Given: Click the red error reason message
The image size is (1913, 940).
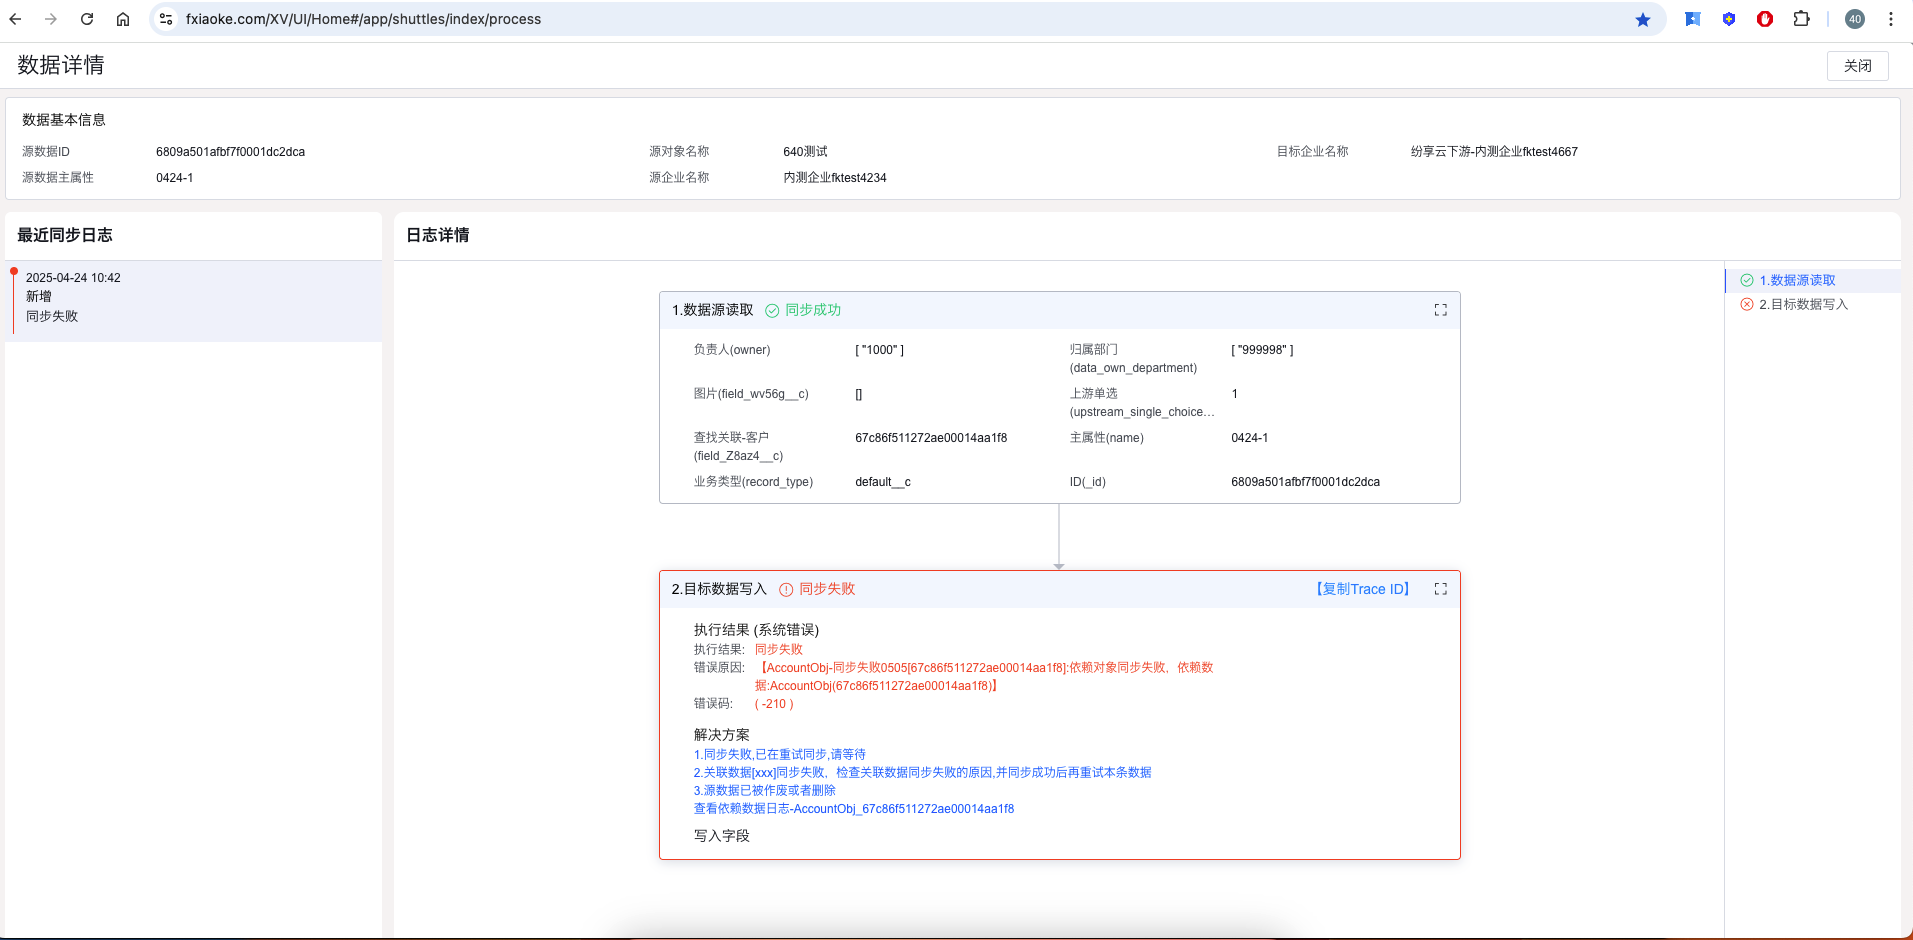Looking at the screenshot, I should tap(984, 677).
